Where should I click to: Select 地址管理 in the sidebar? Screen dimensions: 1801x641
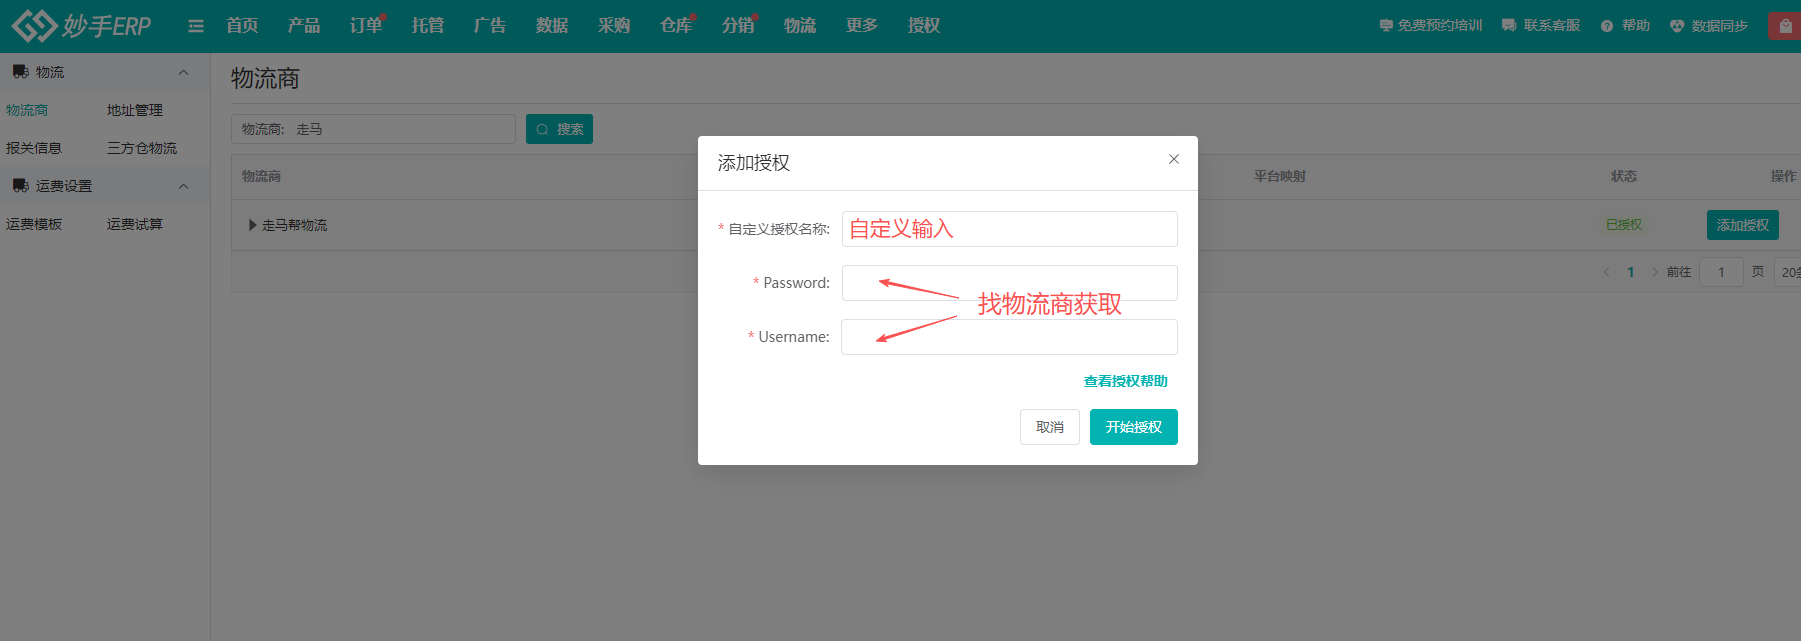(x=135, y=110)
